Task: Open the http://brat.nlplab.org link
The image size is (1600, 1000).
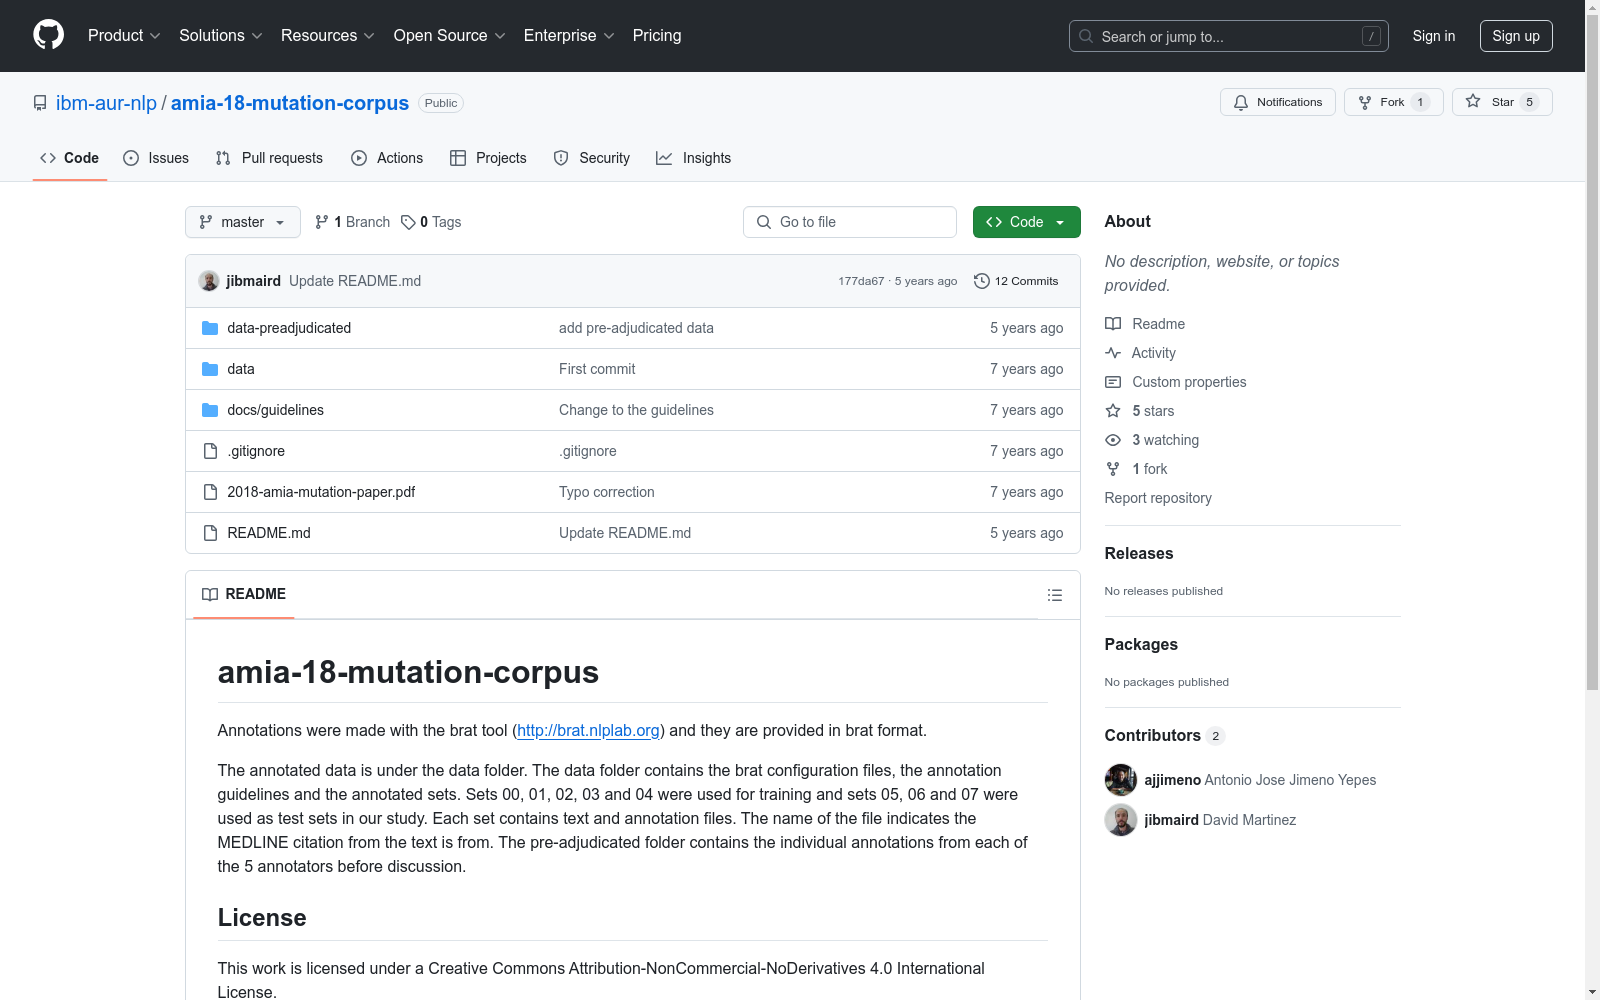Action: point(588,730)
